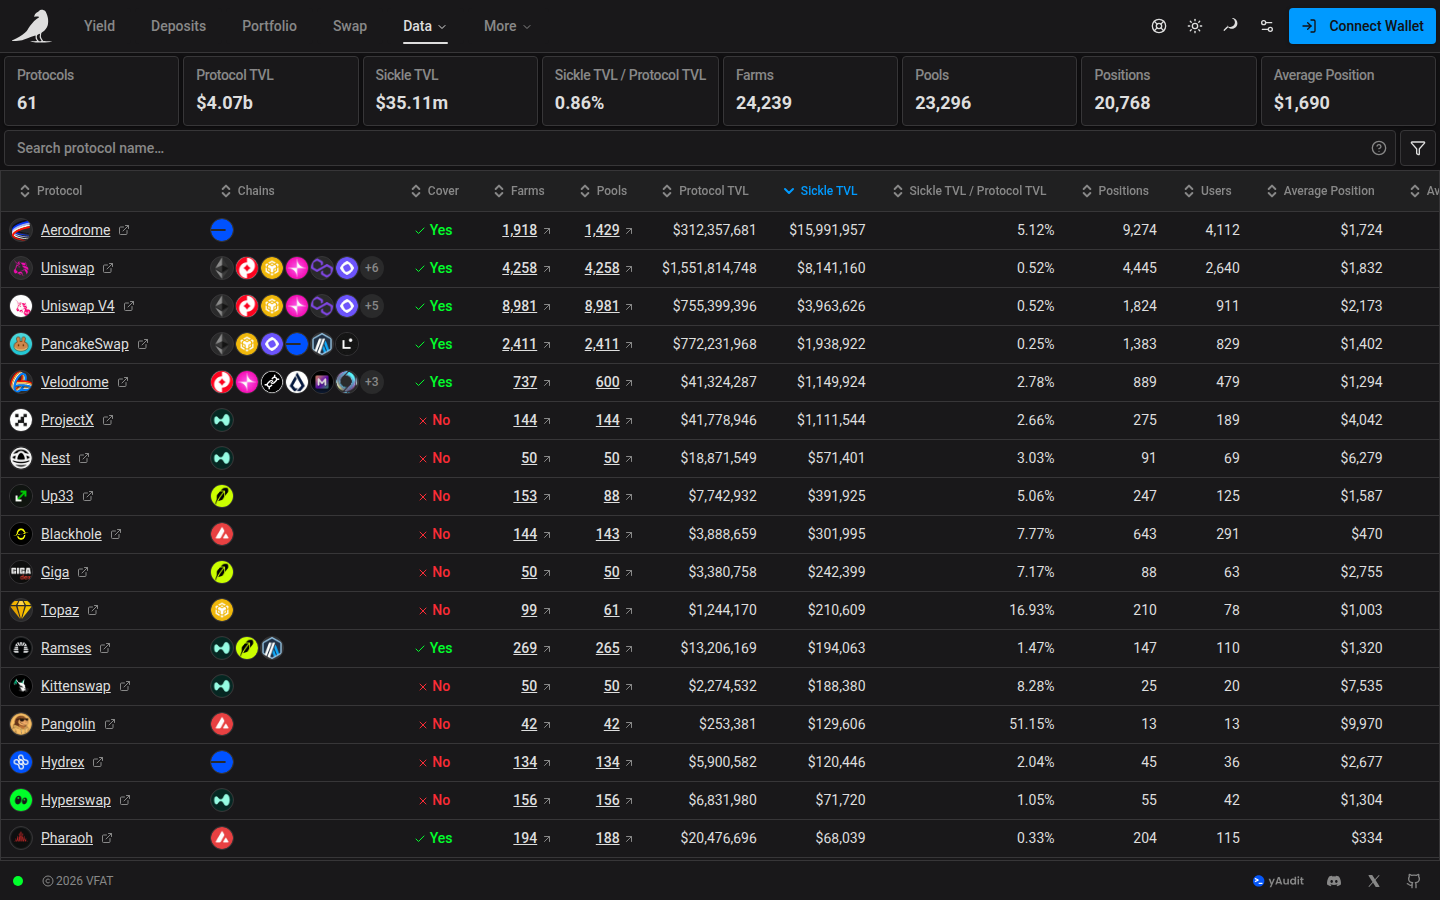Open the help lifebuoy icon in the header
The height and width of the screenshot is (900, 1440).
[1159, 26]
